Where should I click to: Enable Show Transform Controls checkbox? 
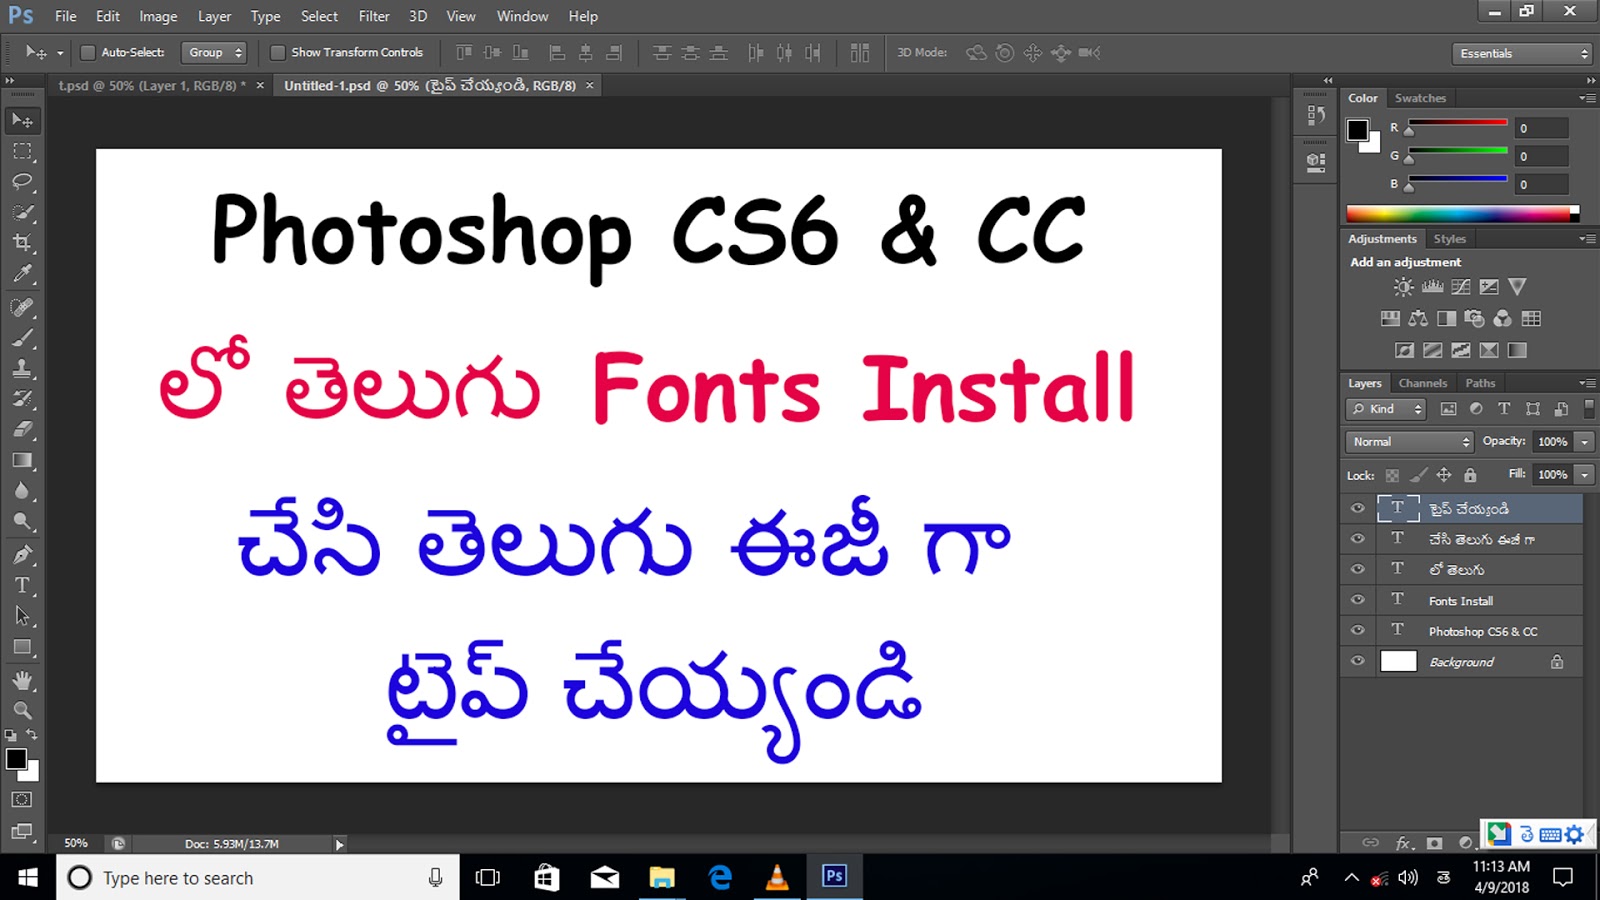coord(278,53)
